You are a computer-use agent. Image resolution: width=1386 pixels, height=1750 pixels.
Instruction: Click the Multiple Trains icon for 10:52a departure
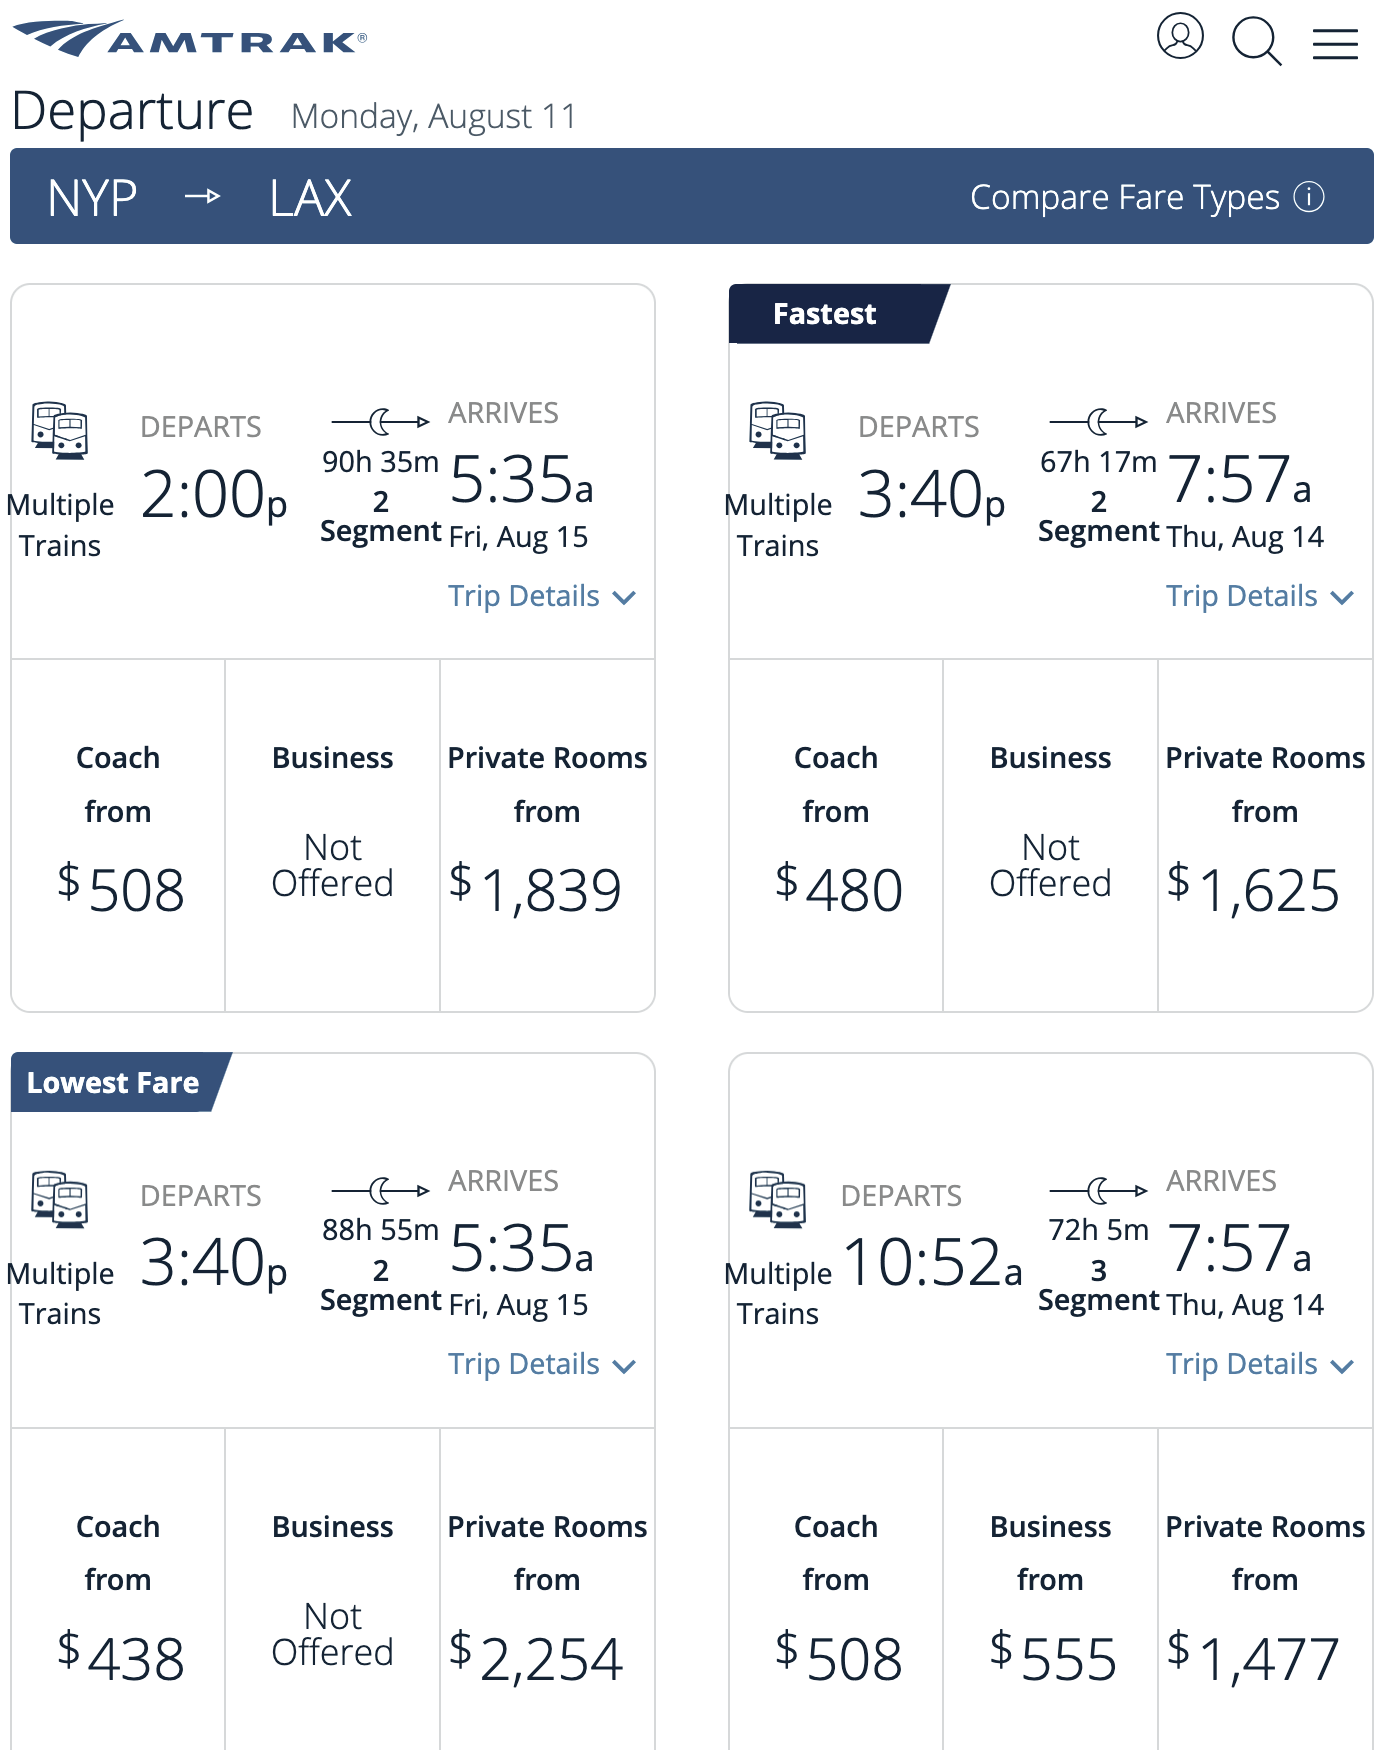pos(778,1199)
